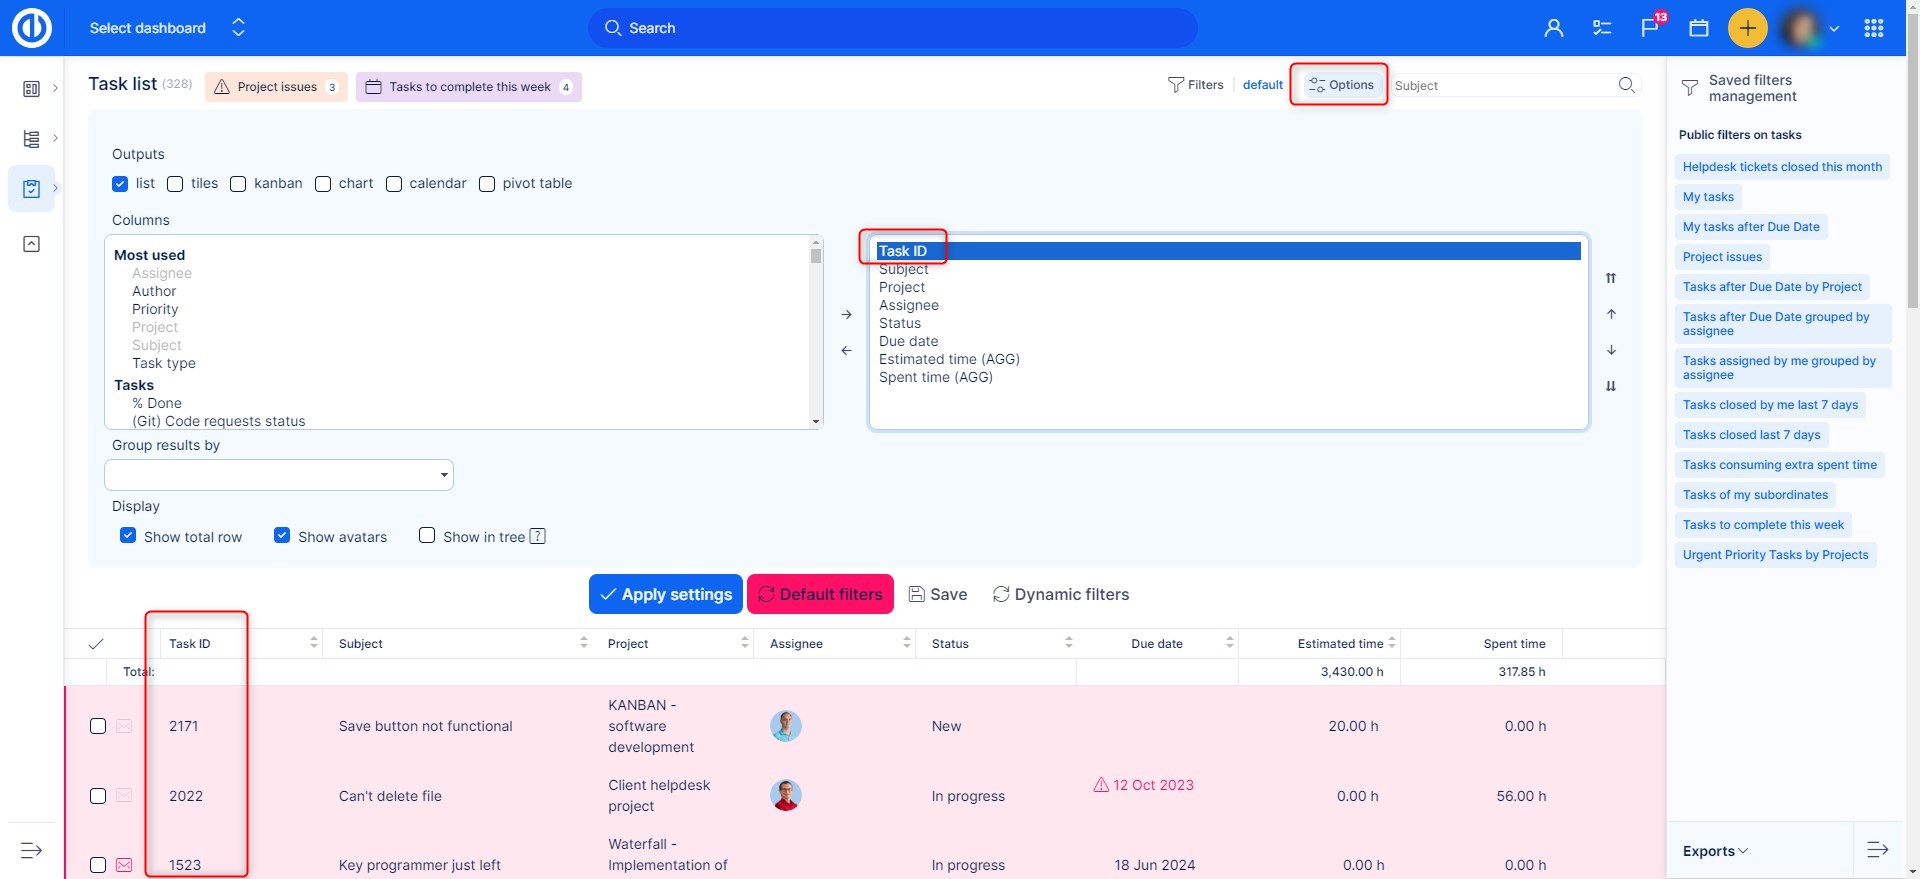Tick the Show in tree checkbox

[427, 536]
